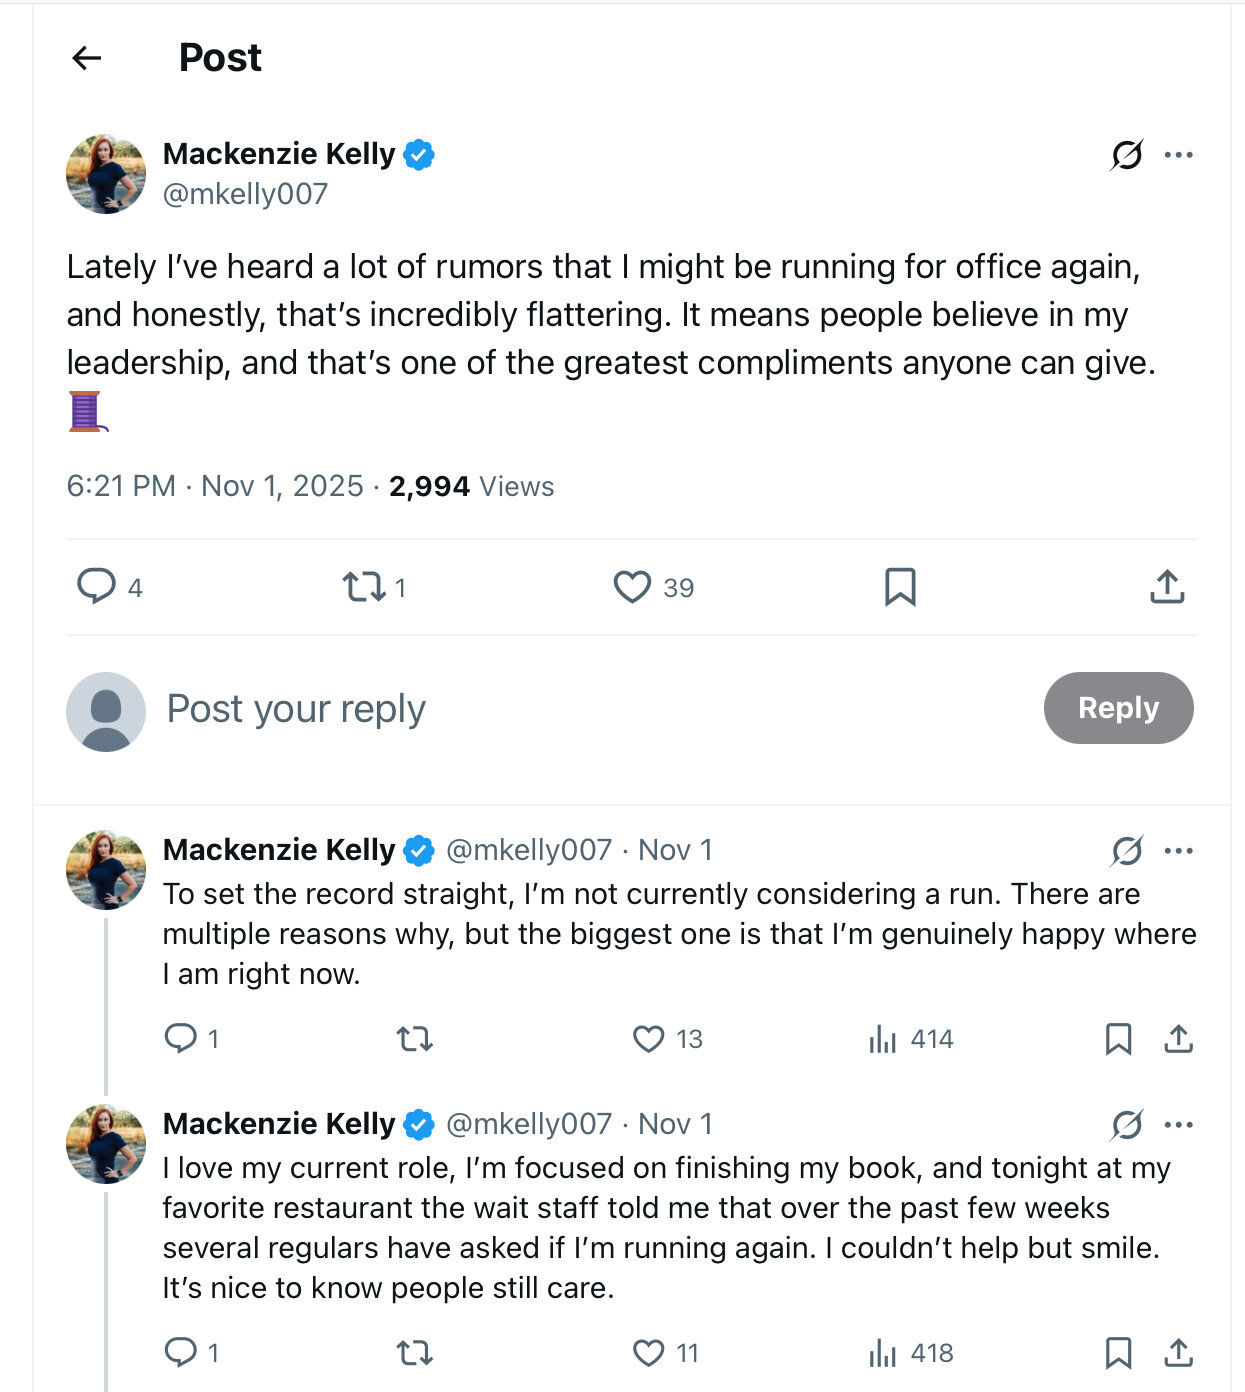Click the gray Reply button
Viewport: 1245px width, 1392px height.
1118,708
